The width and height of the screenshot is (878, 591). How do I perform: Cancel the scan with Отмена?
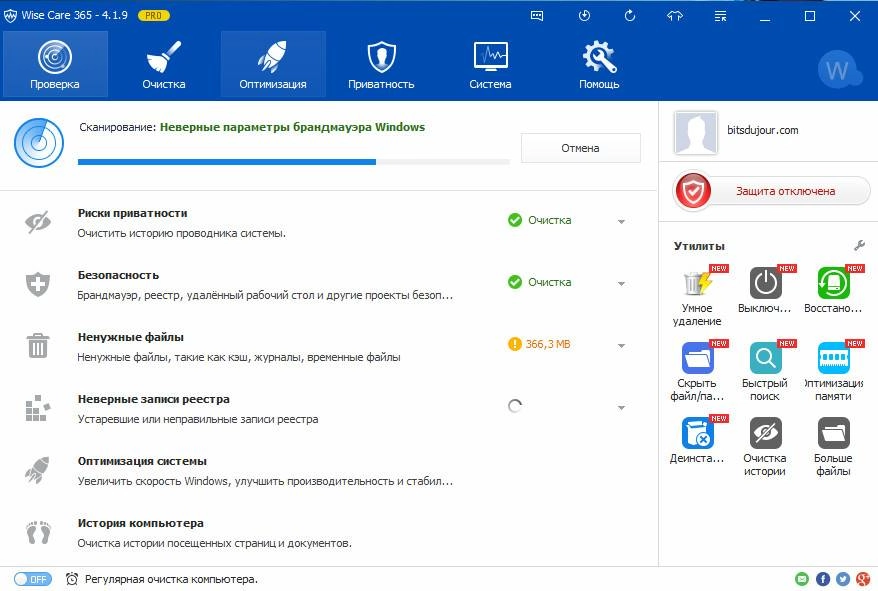point(581,148)
